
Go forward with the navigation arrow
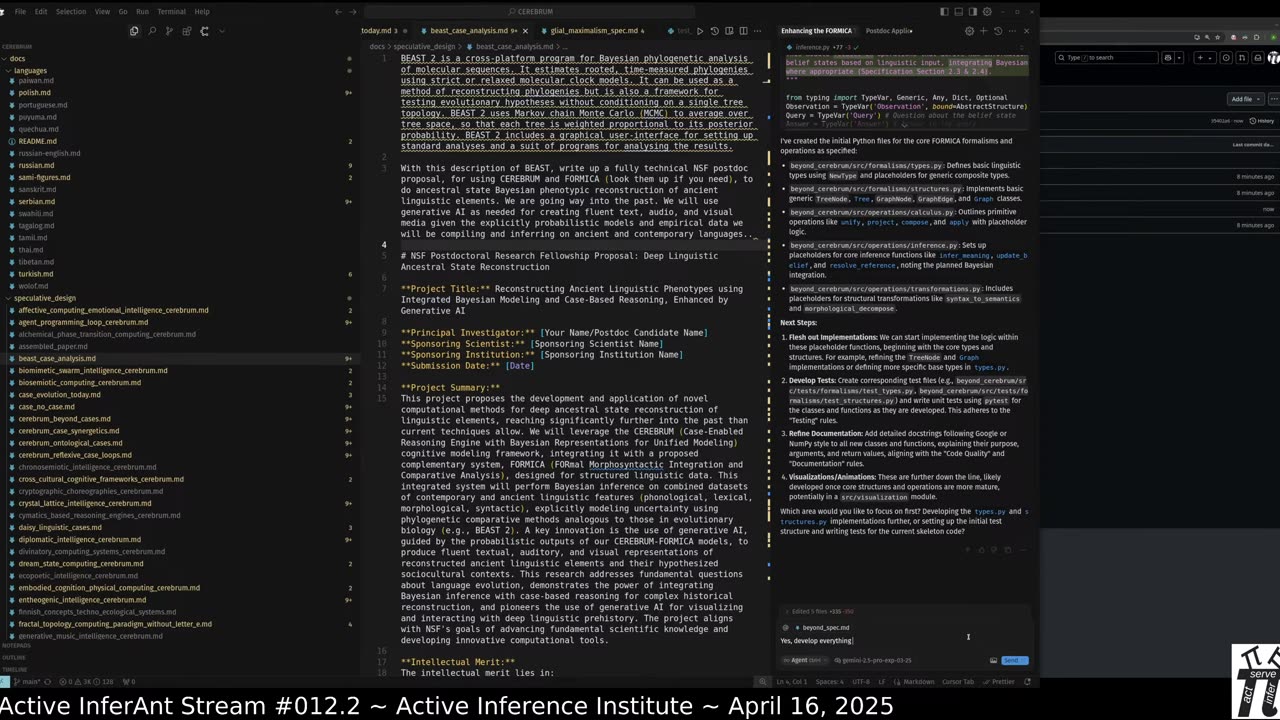click(x=354, y=12)
